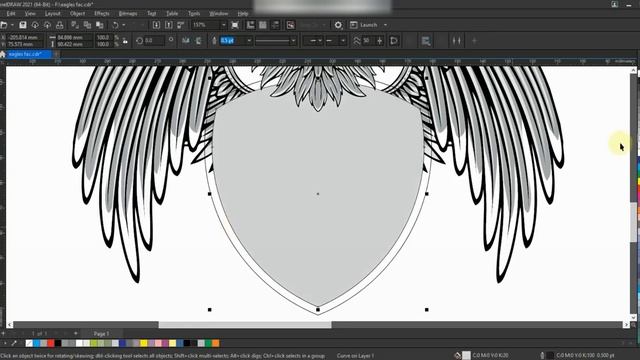The width and height of the screenshot is (640, 360).
Task: Click the Mirror vertically icon
Action: pyautogui.click(x=198, y=41)
